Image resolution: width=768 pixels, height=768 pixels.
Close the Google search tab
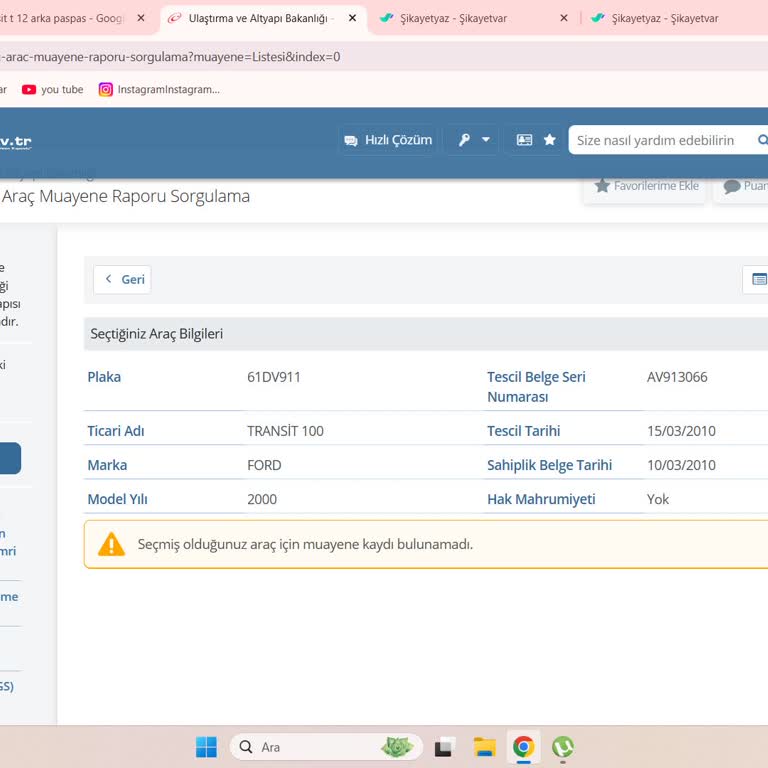(141, 18)
